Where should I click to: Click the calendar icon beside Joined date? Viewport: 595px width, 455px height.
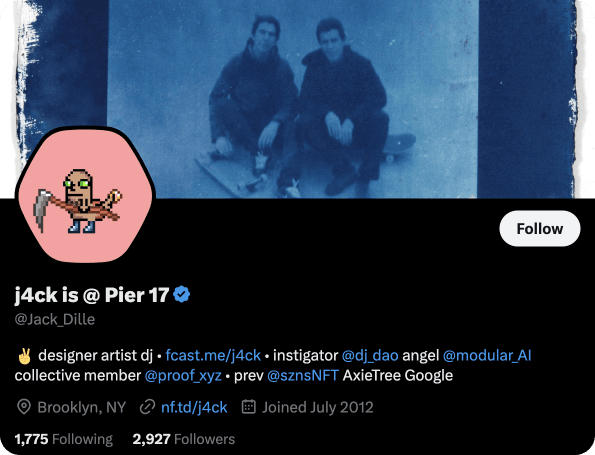(249, 407)
